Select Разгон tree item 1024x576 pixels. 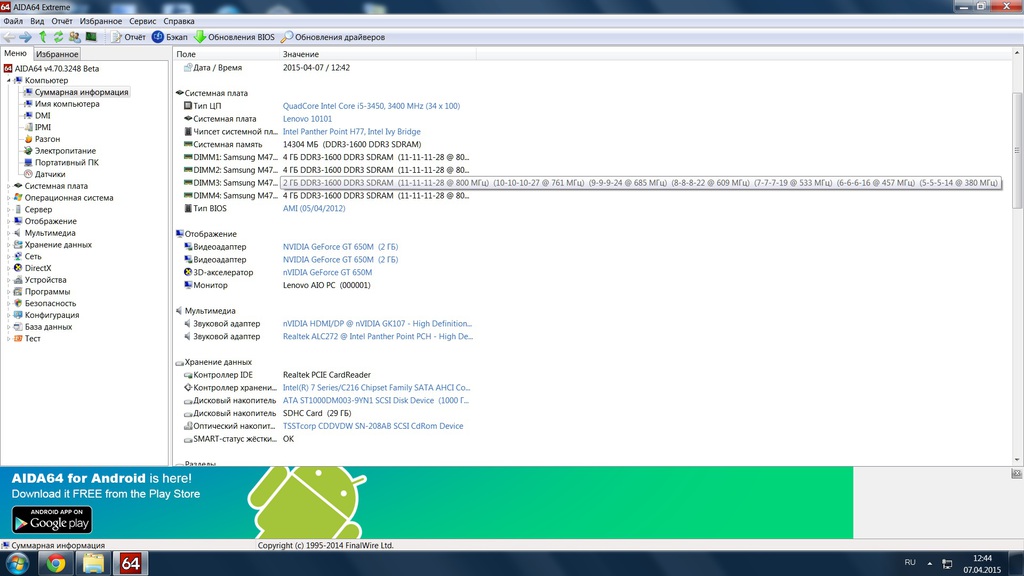coord(47,139)
